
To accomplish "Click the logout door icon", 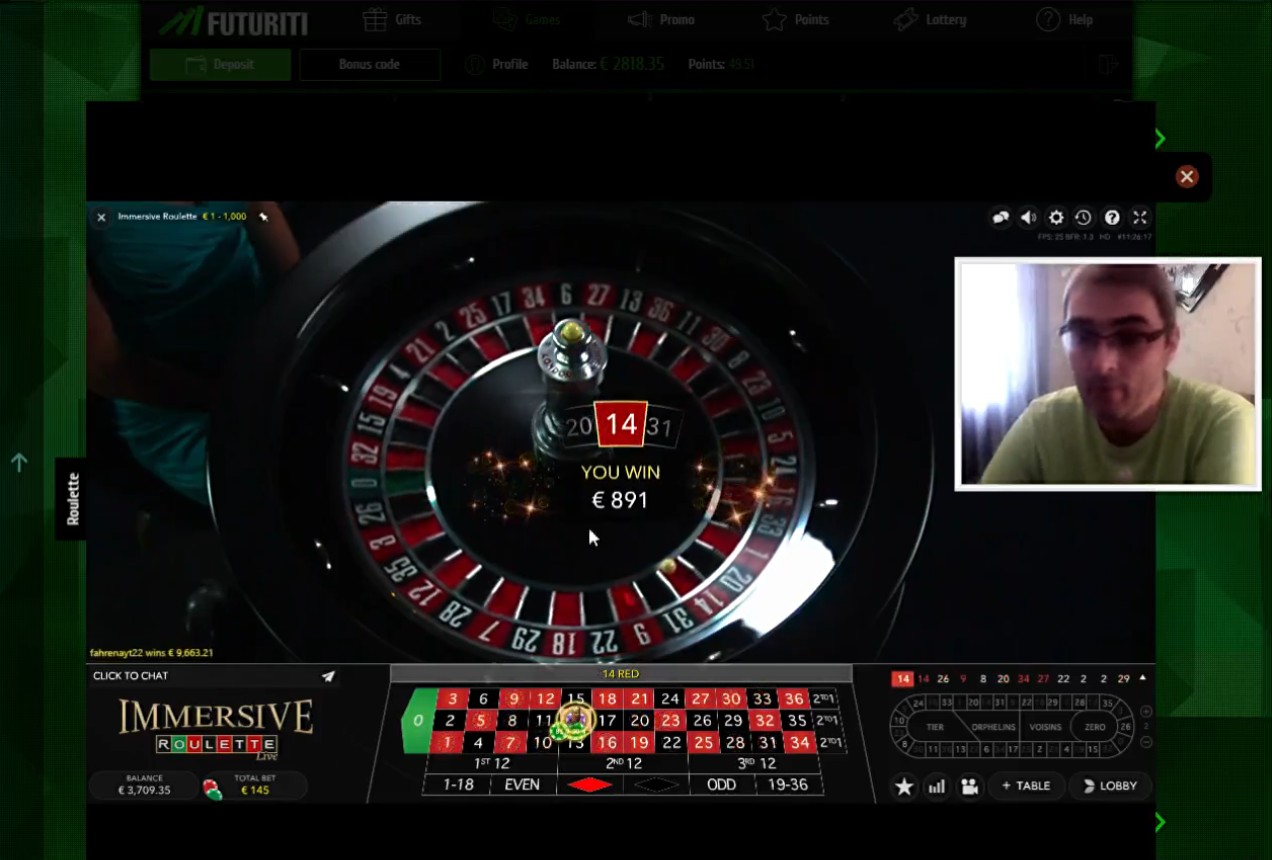I will point(1107,65).
